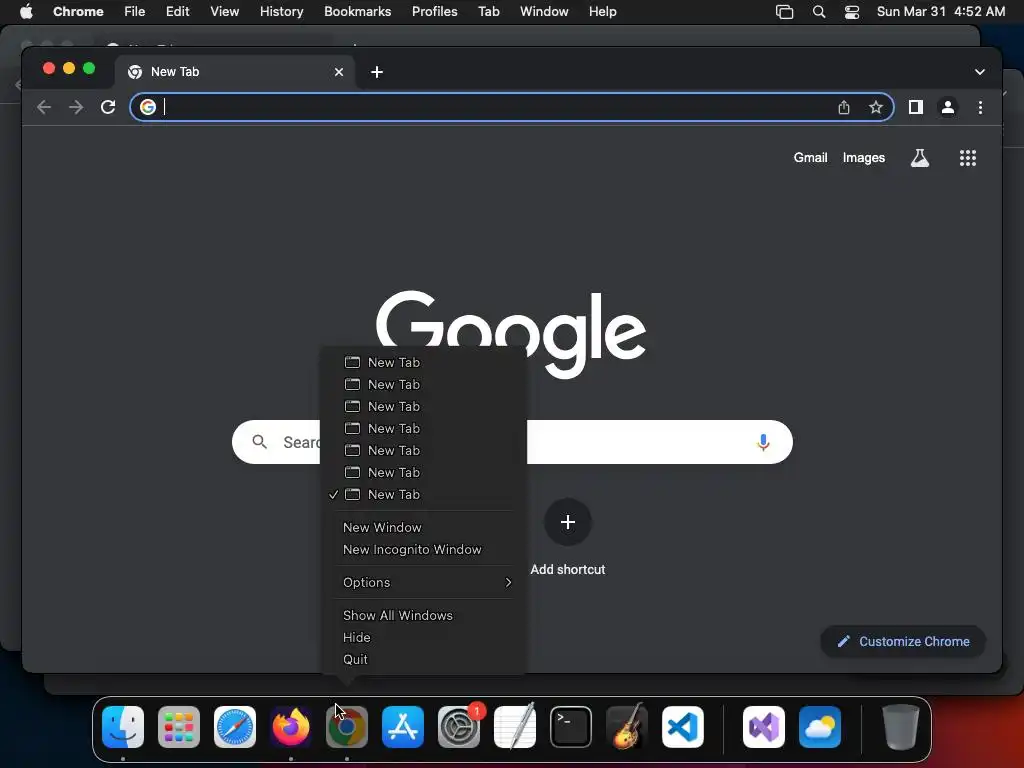Open the cloud weather app in the dock
Screen dimensions: 1024x768
(820, 727)
